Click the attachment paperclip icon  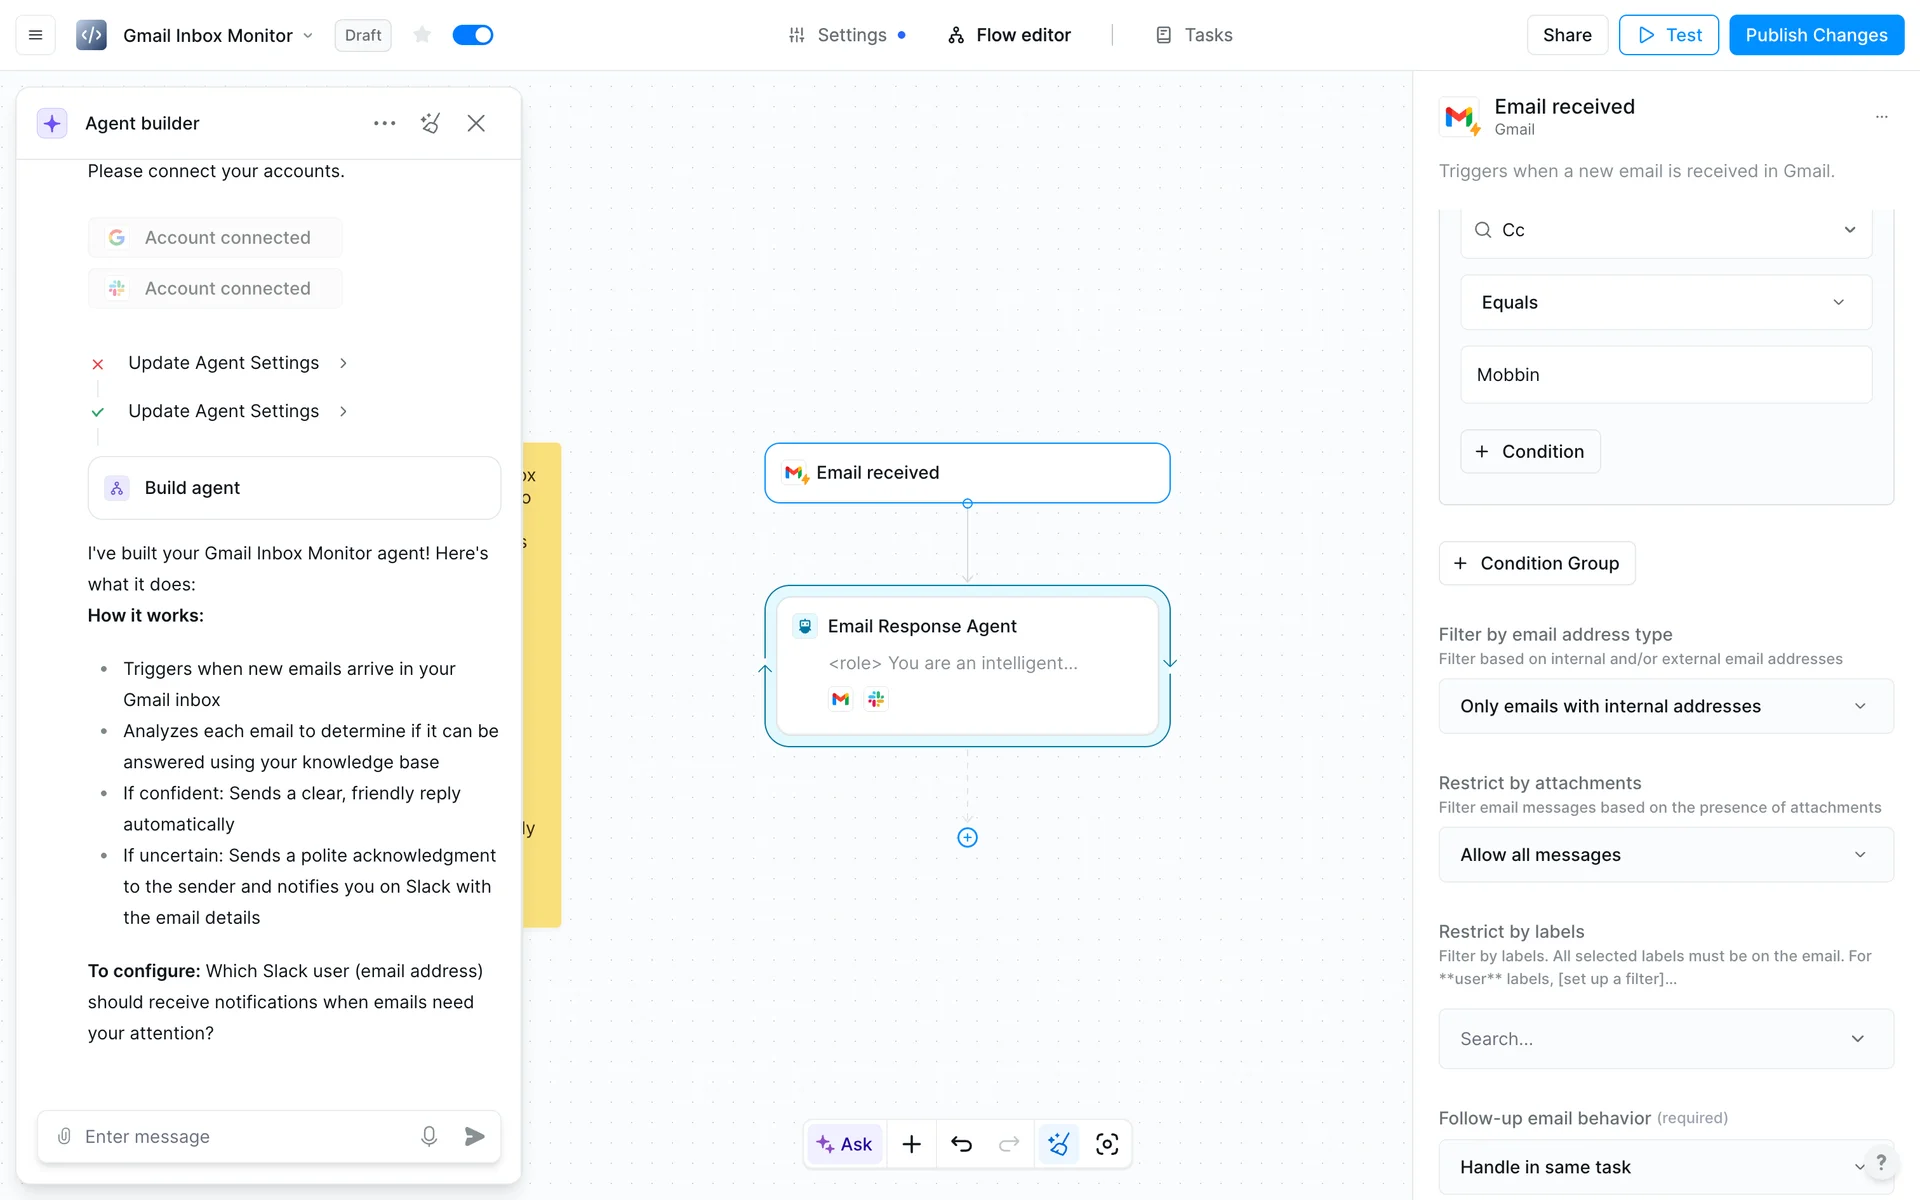[64, 1136]
